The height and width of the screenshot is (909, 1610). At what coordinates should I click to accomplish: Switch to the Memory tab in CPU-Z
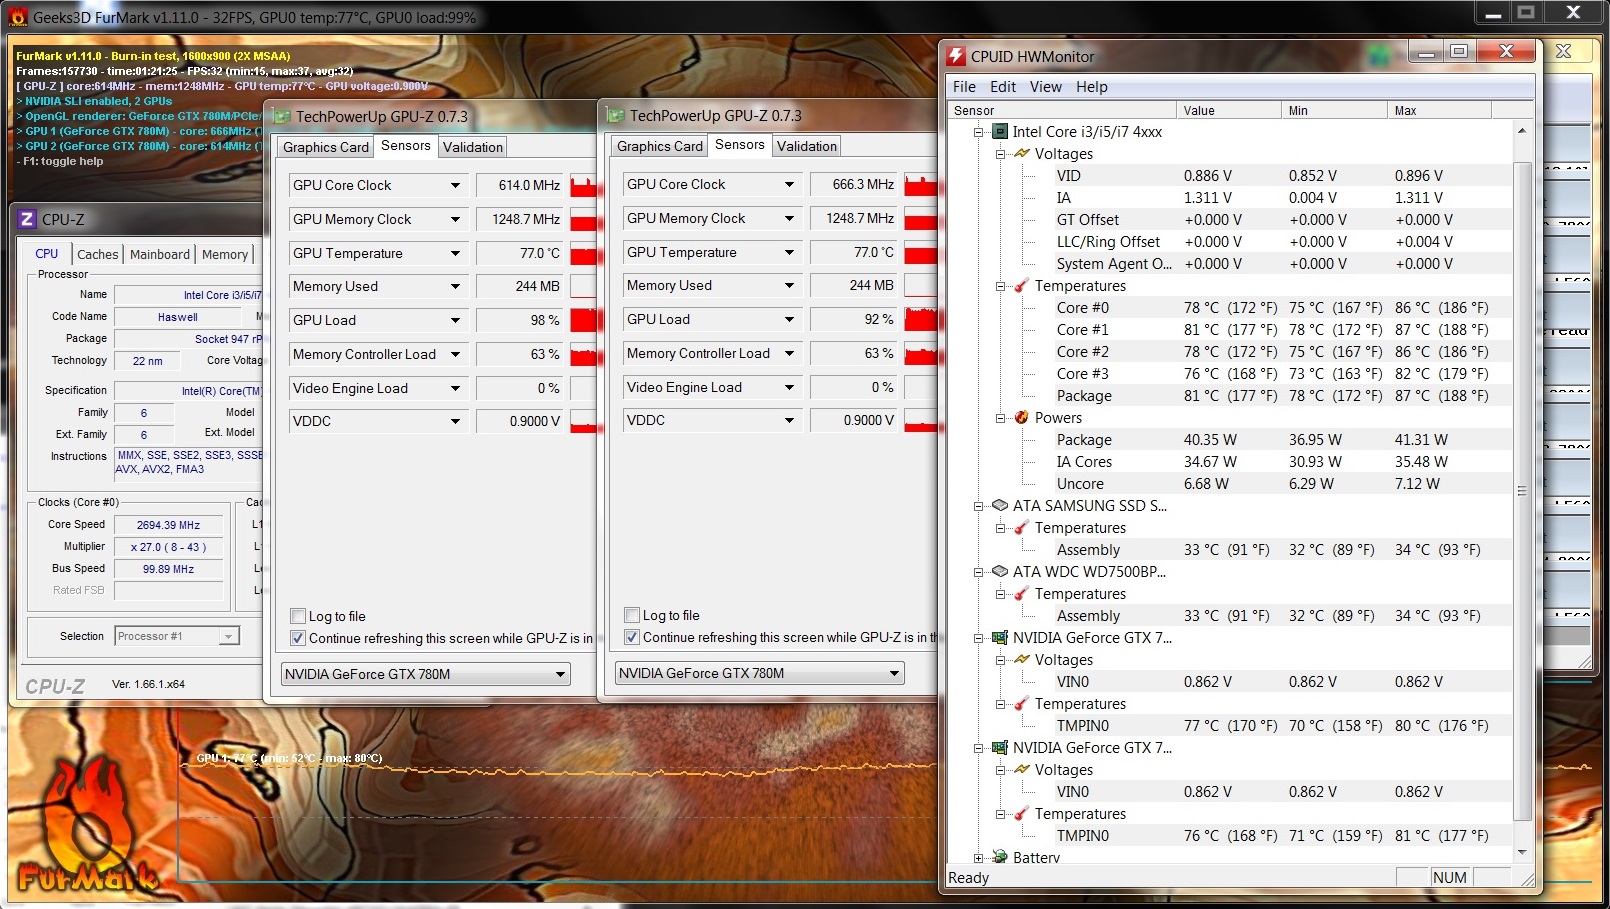click(x=225, y=254)
